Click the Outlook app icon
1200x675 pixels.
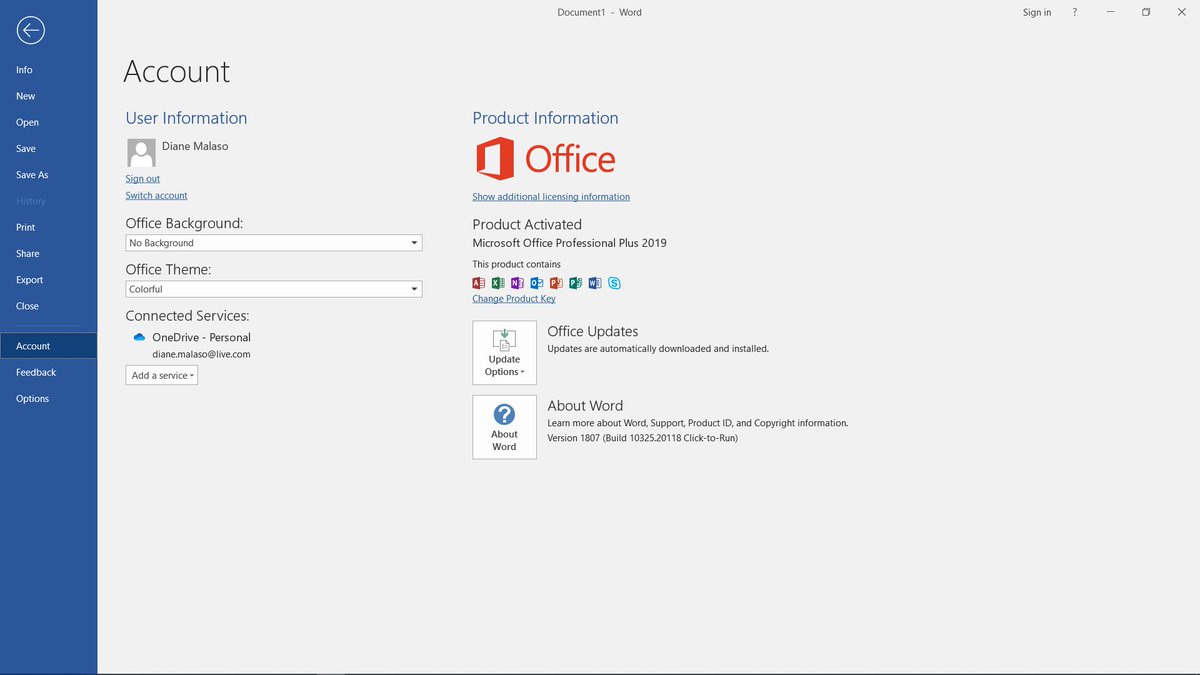[x=537, y=283]
